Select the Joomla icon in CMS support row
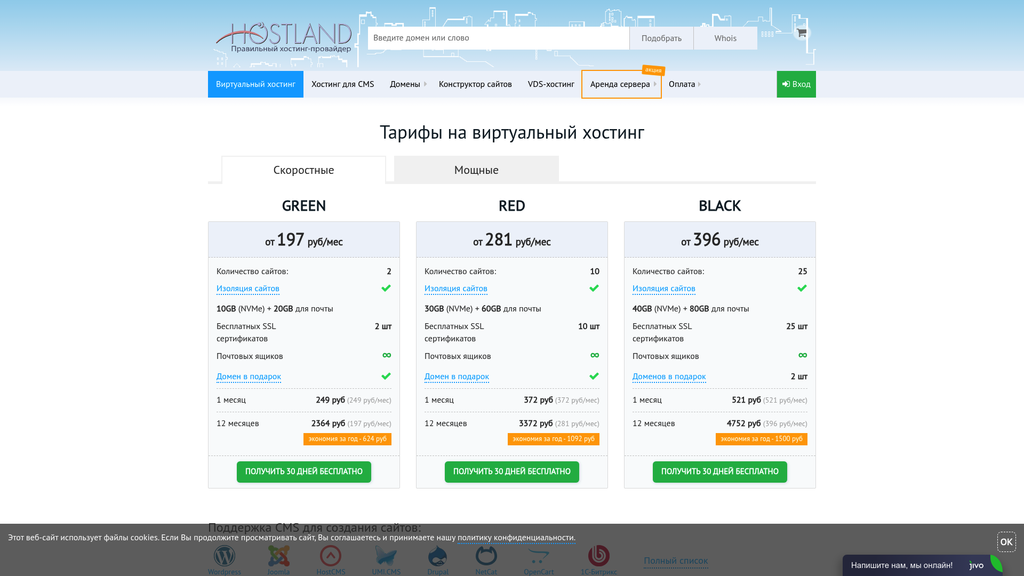The image size is (1024, 576). 278,557
